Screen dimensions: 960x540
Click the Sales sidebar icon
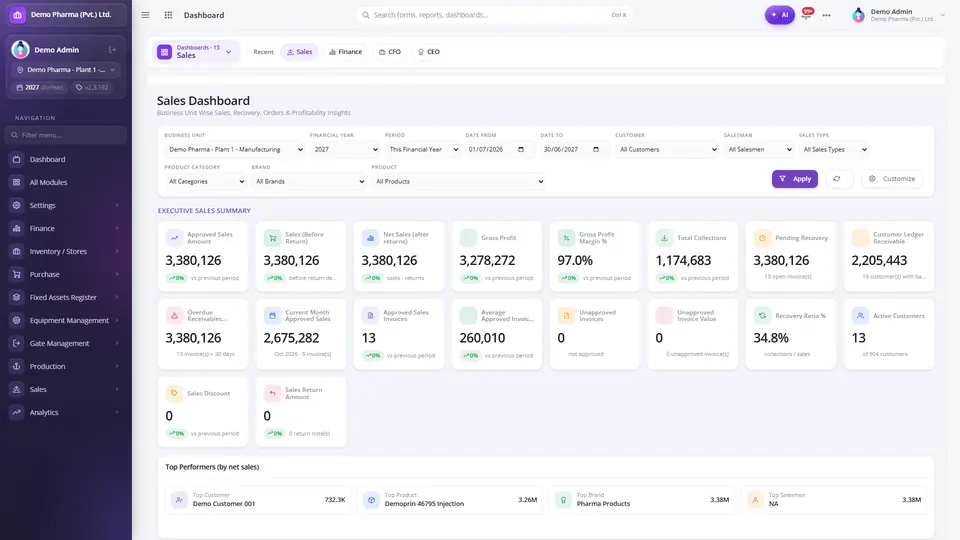pos(17,389)
